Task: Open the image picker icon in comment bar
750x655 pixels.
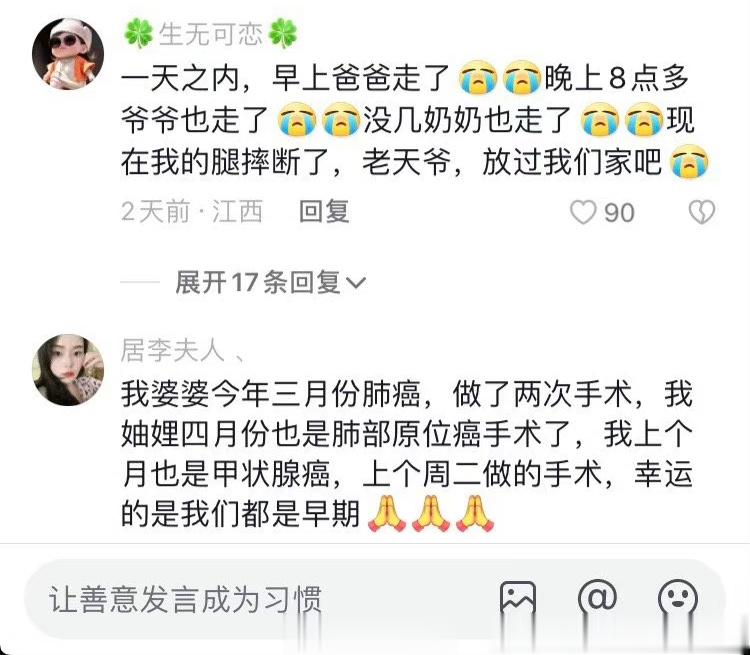Action: tap(518, 598)
